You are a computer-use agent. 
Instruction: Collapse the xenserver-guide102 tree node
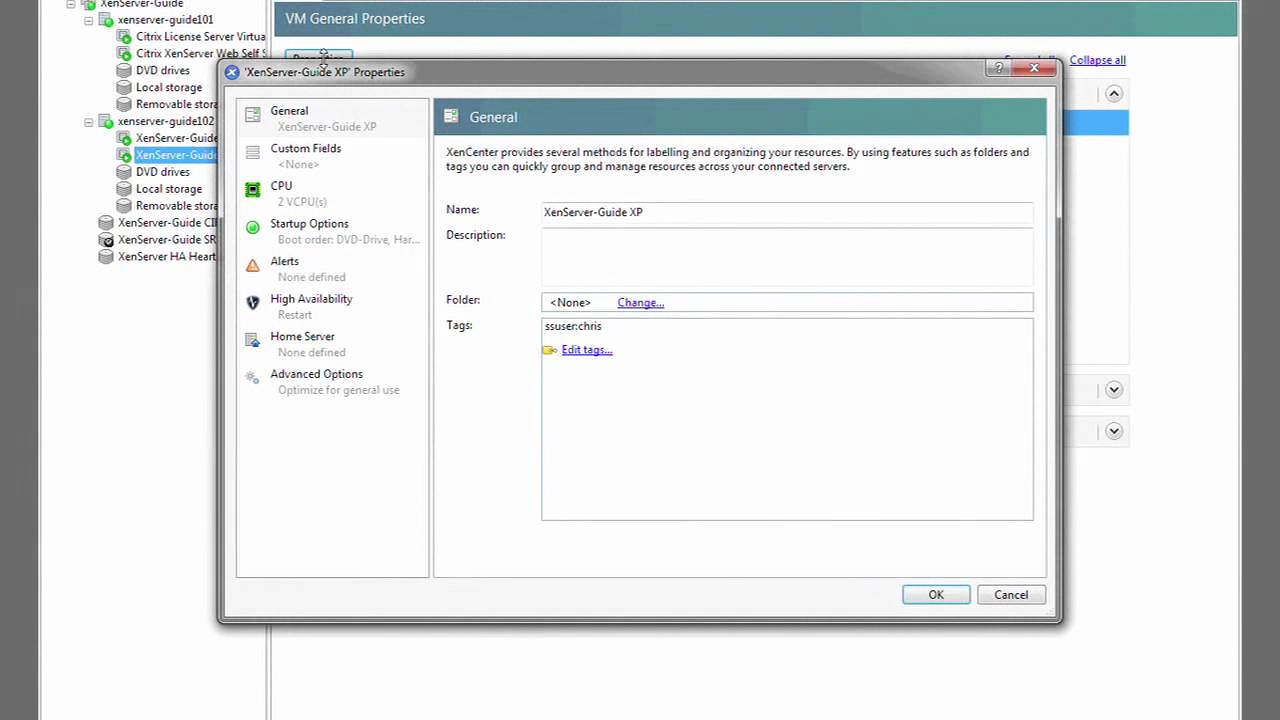click(89, 121)
